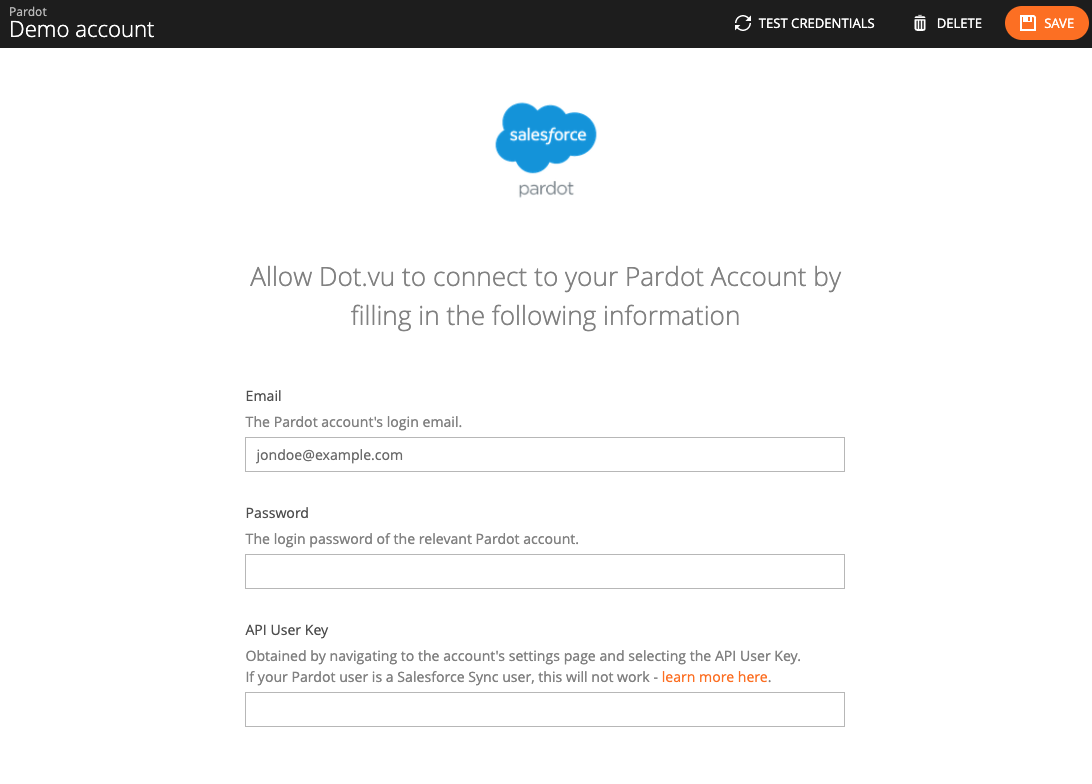The height and width of the screenshot is (784, 1092).
Task: Click the API User Key label
Action: click(x=287, y=630)
